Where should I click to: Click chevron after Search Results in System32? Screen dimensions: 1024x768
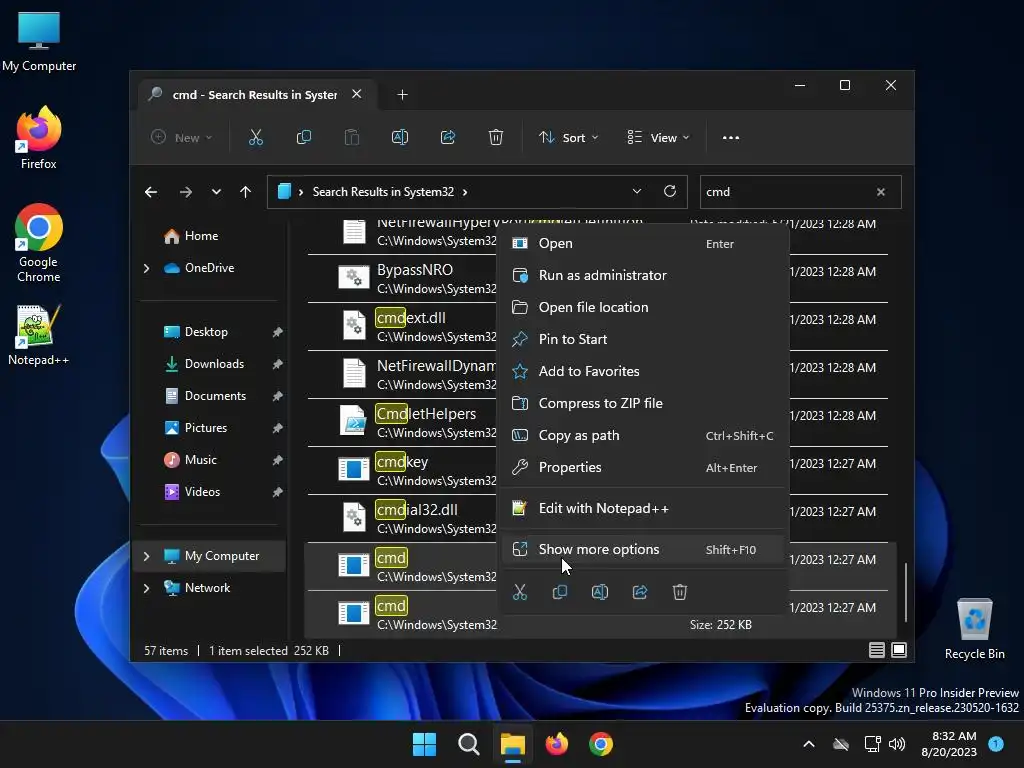[x=465, y=192]
